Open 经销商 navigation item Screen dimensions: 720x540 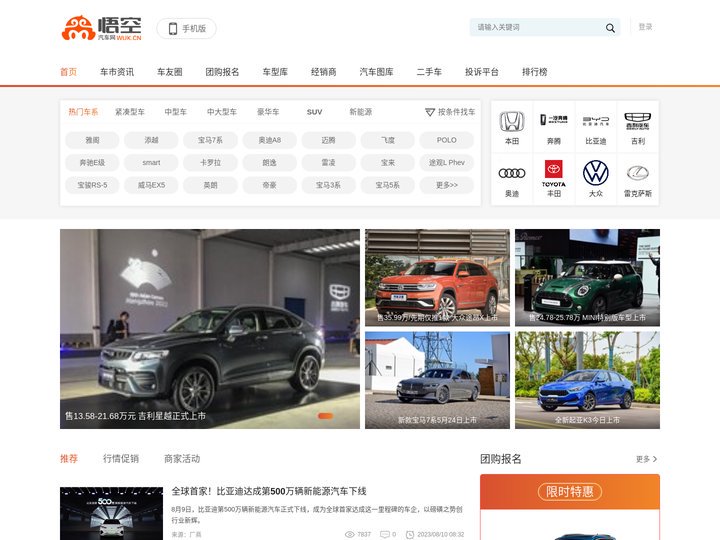323,72
